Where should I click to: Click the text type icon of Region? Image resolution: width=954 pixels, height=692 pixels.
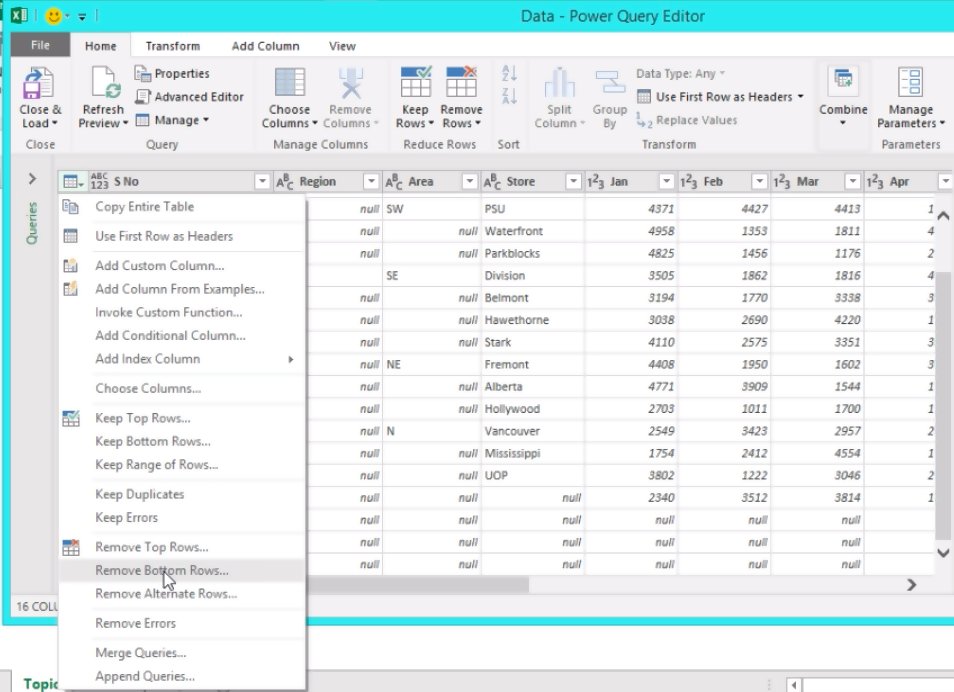click(x=285, y=181)
